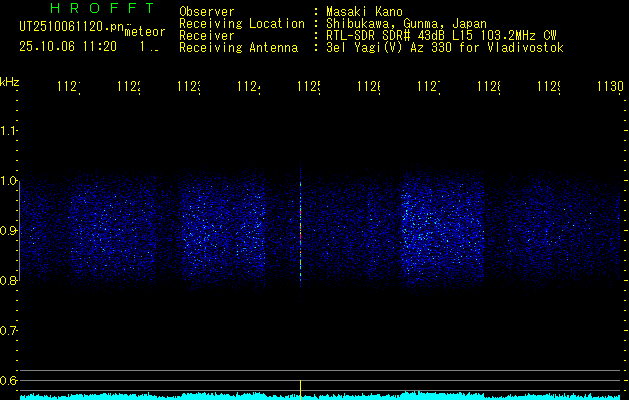Click the 0.6 frequency axis label
Screen dimensions: 629x400
[x=8, y=380]
